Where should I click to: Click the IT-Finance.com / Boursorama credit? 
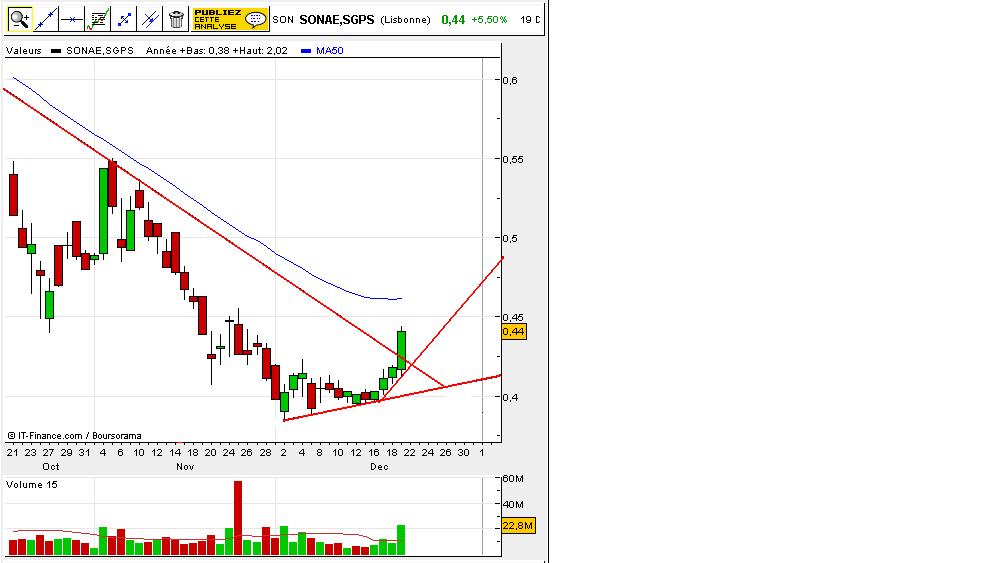pyautogui.click(x=74, y=436)
